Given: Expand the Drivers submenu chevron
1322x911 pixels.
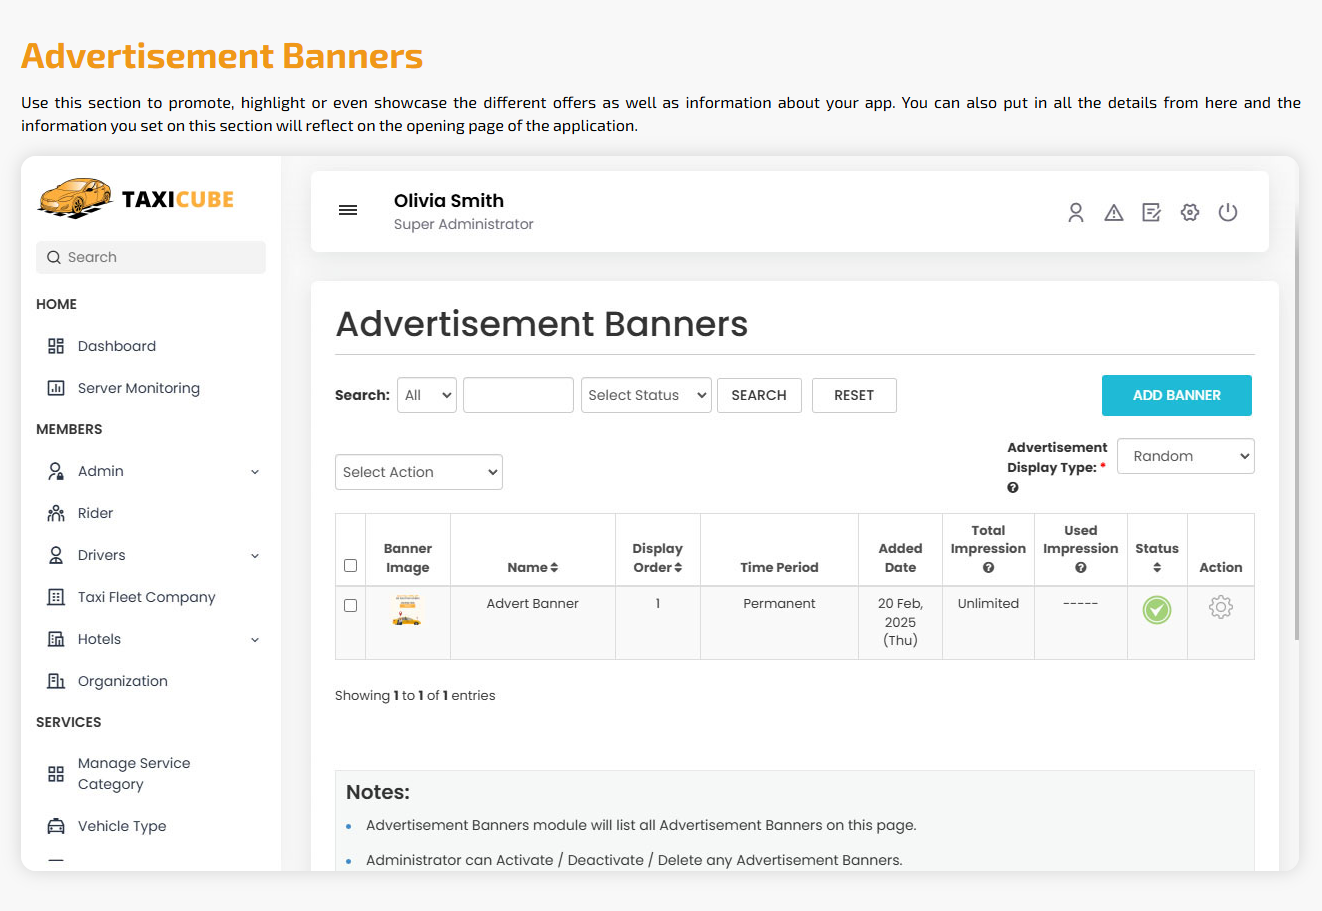Looking at the screenshot, I should tap(255, 556).
